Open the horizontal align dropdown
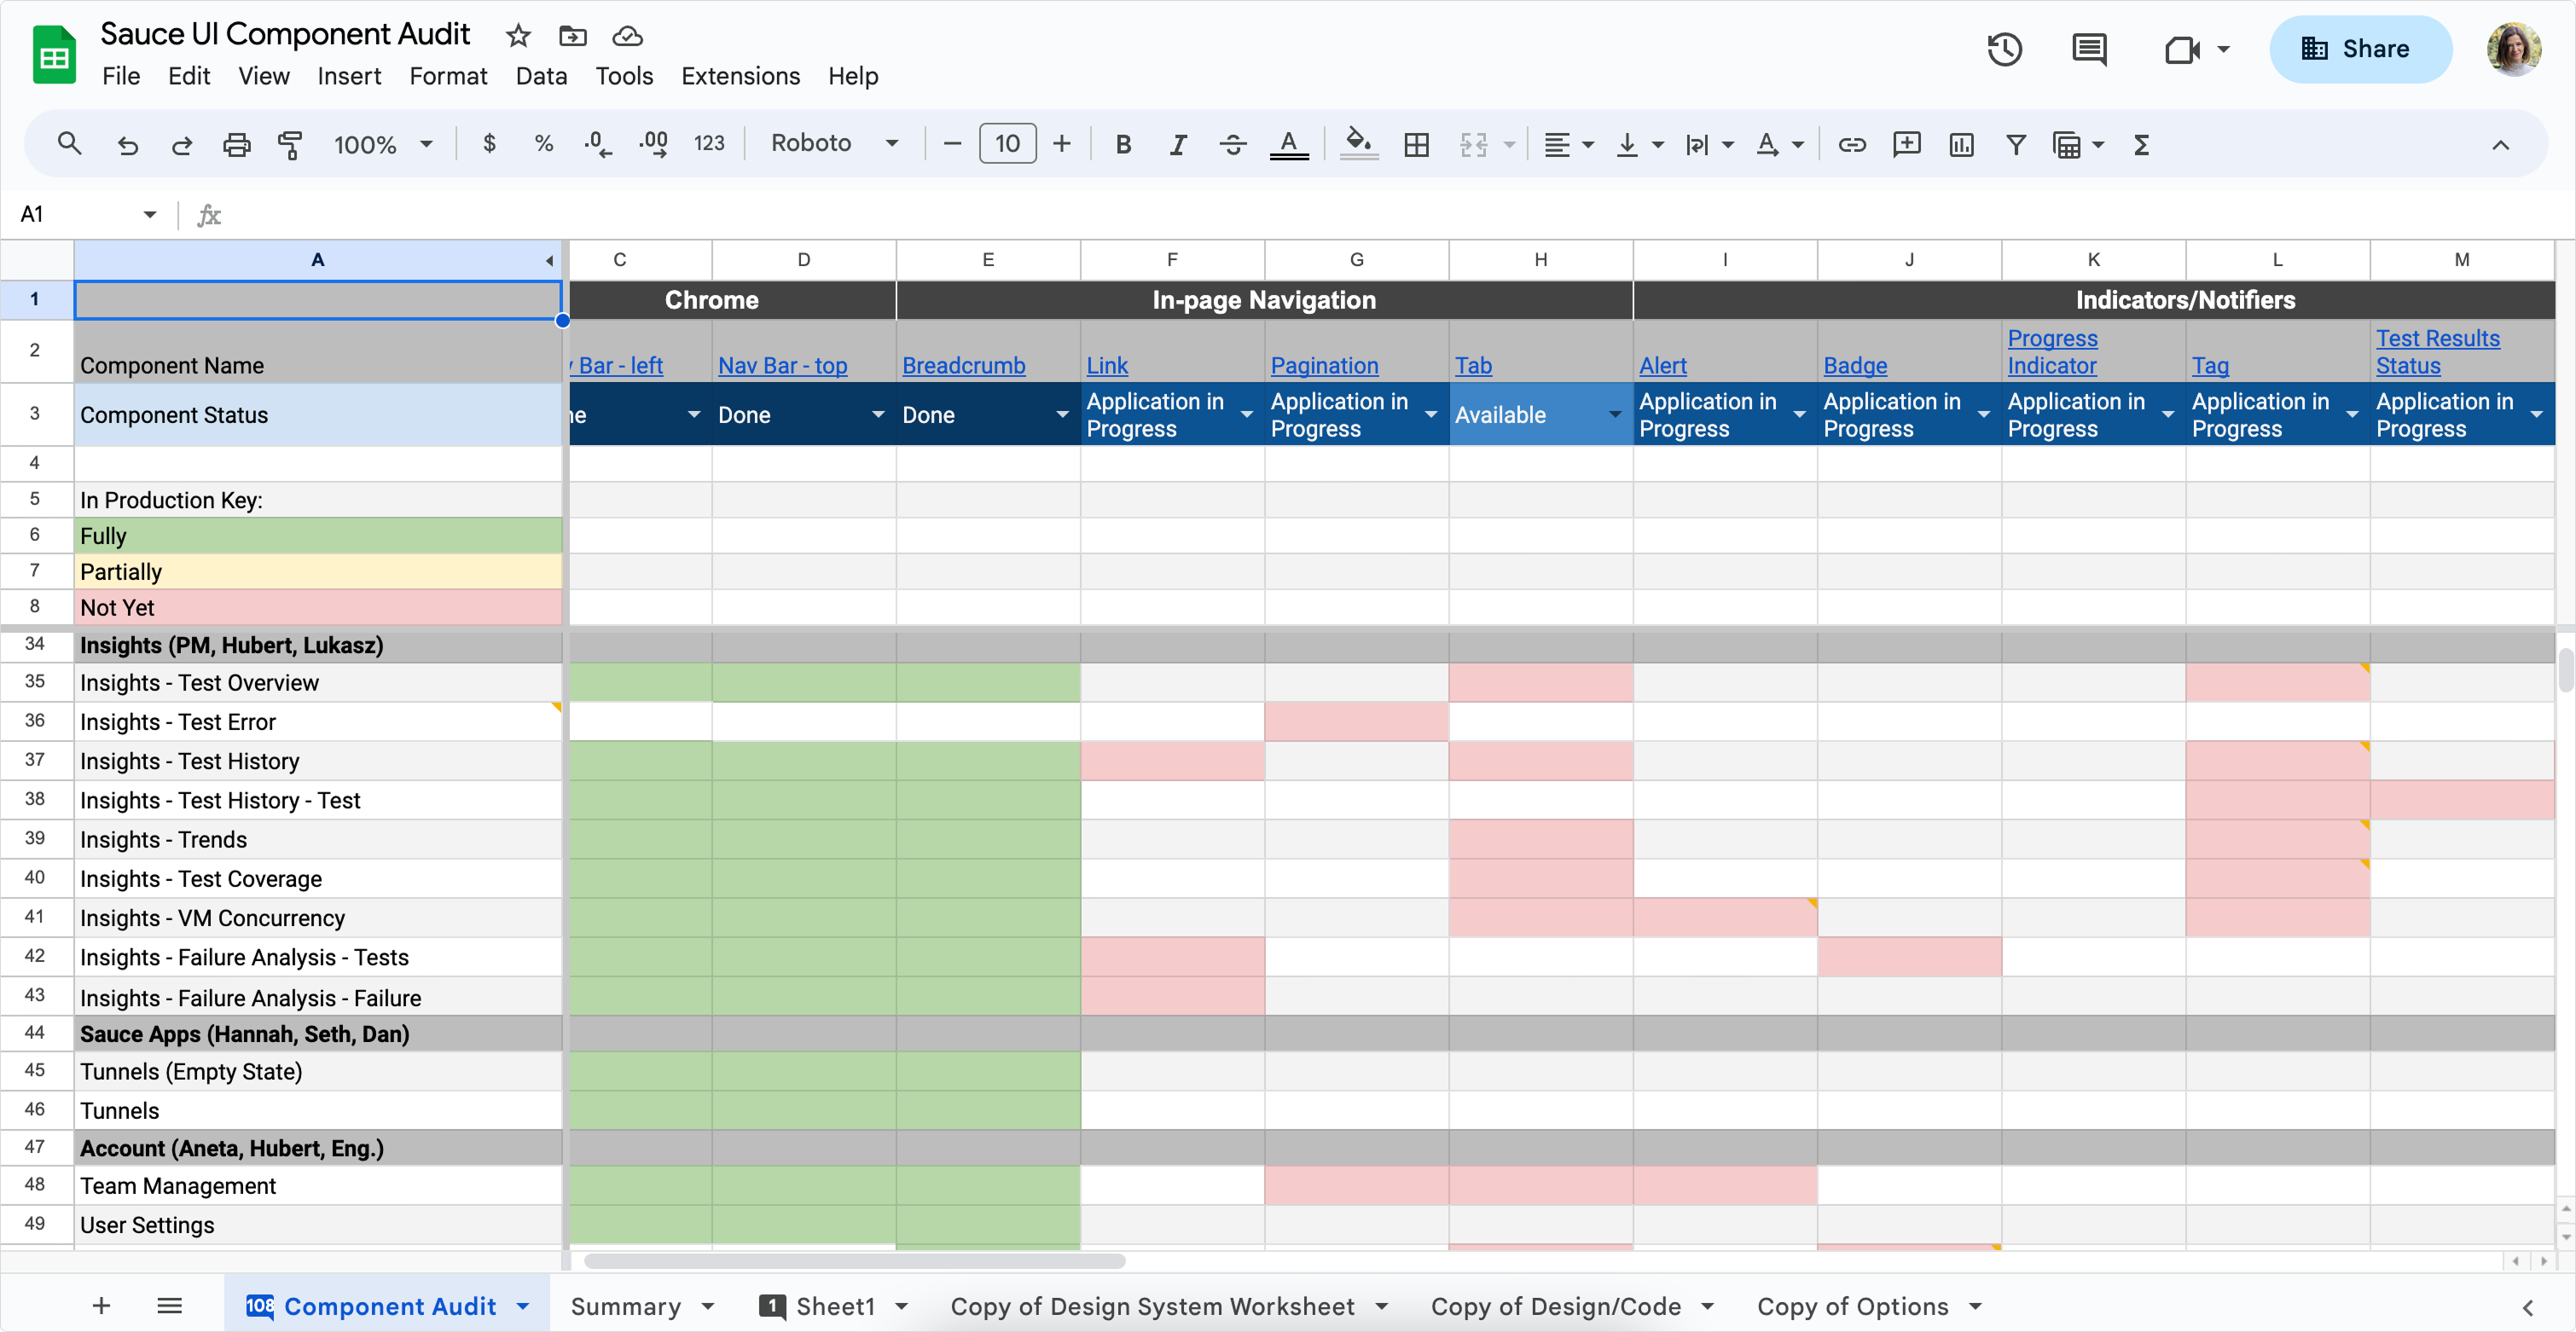2576x1332 pixels. coord(1567,144)
